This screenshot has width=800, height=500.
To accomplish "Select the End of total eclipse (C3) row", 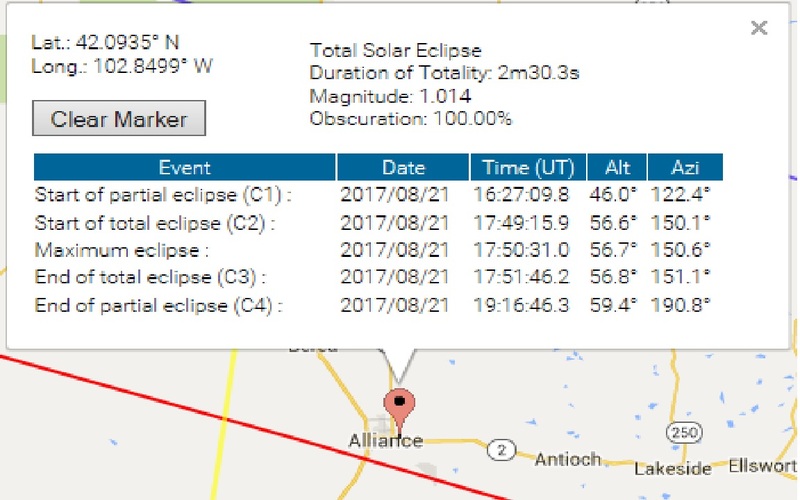I will tap(378, 277).
